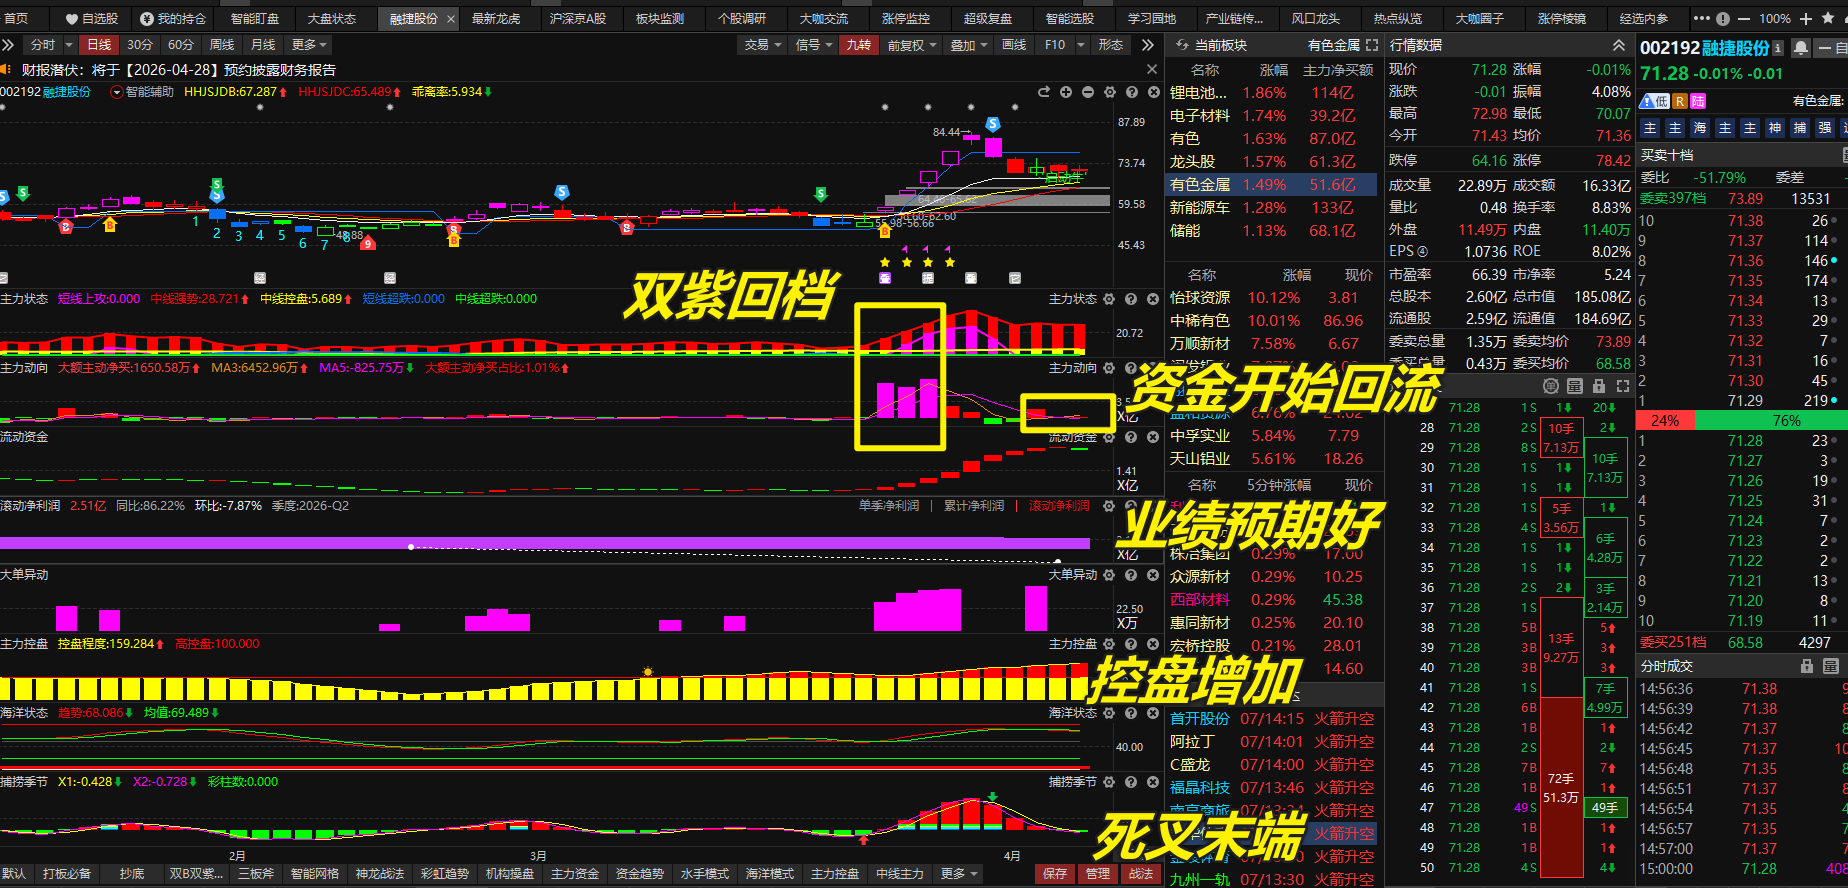Click help icon of 大单异动 panel
Screen dimensions: 1848x888
point(1131,575)
